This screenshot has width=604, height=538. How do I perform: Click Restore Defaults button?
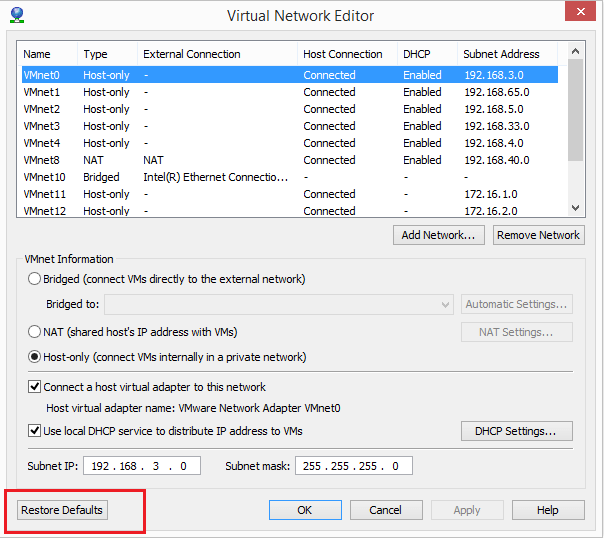[62, 510]
